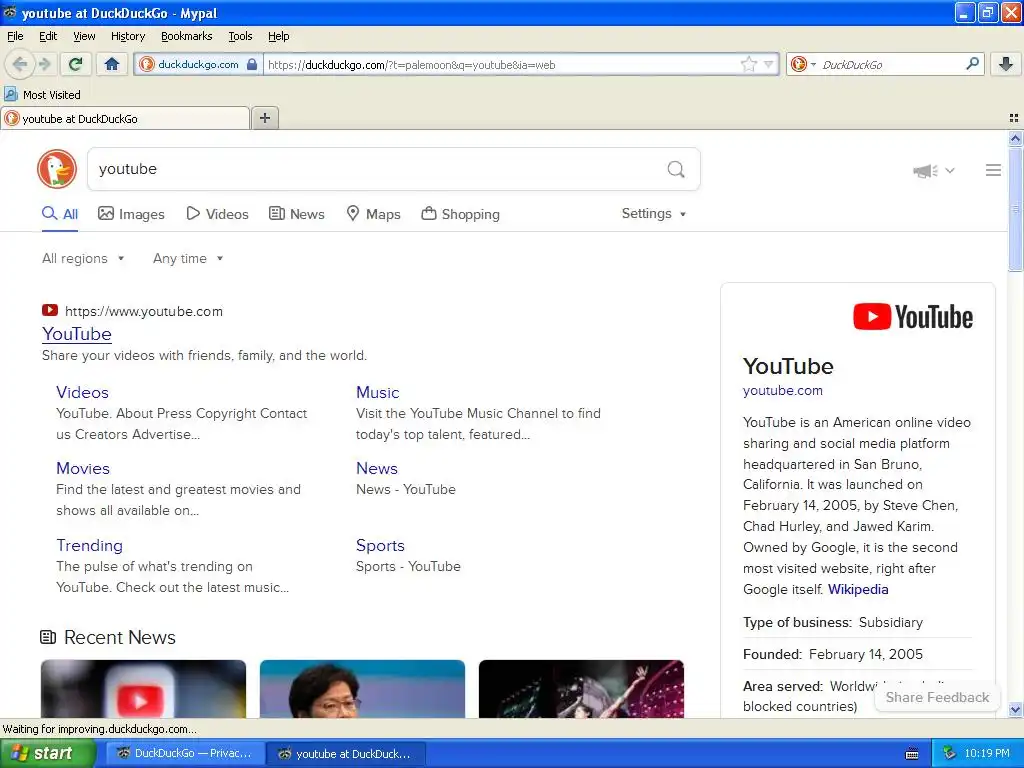The height and width of the screenshot is (768, 1024).
Task: Open the news thumbnail showing a dancer
Action: pyautogui.click(x=581, y=689)
